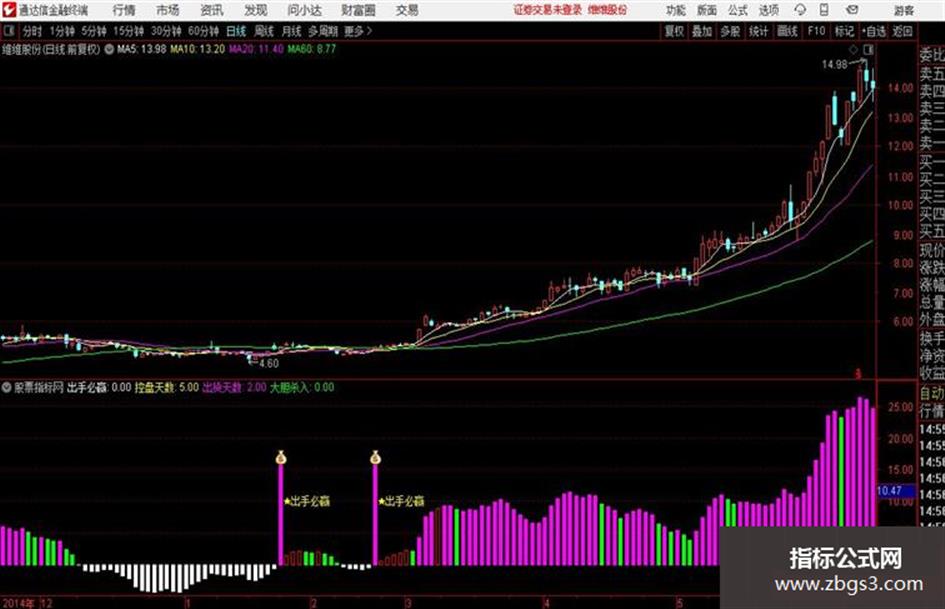Image resolution: width=945 pixels, height=609 pixels.
Task: Open the mail envelope icon
Action: tap(852, 10)
